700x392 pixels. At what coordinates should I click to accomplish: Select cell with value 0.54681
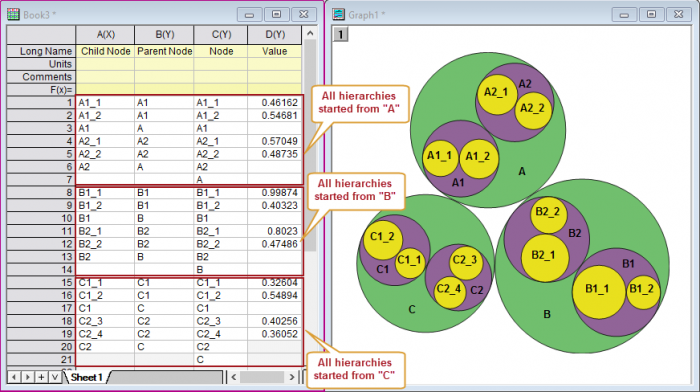coord(275,116)
